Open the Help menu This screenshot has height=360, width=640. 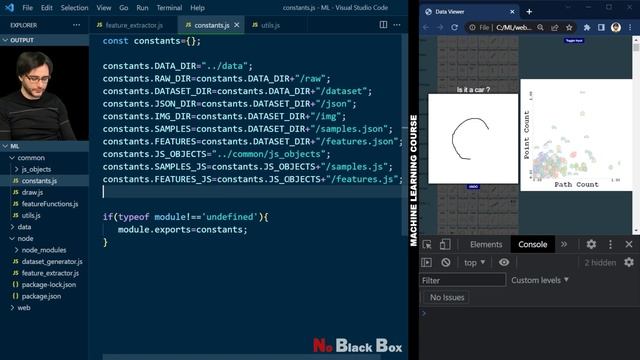pyautogui.click(x=197, y=8)
